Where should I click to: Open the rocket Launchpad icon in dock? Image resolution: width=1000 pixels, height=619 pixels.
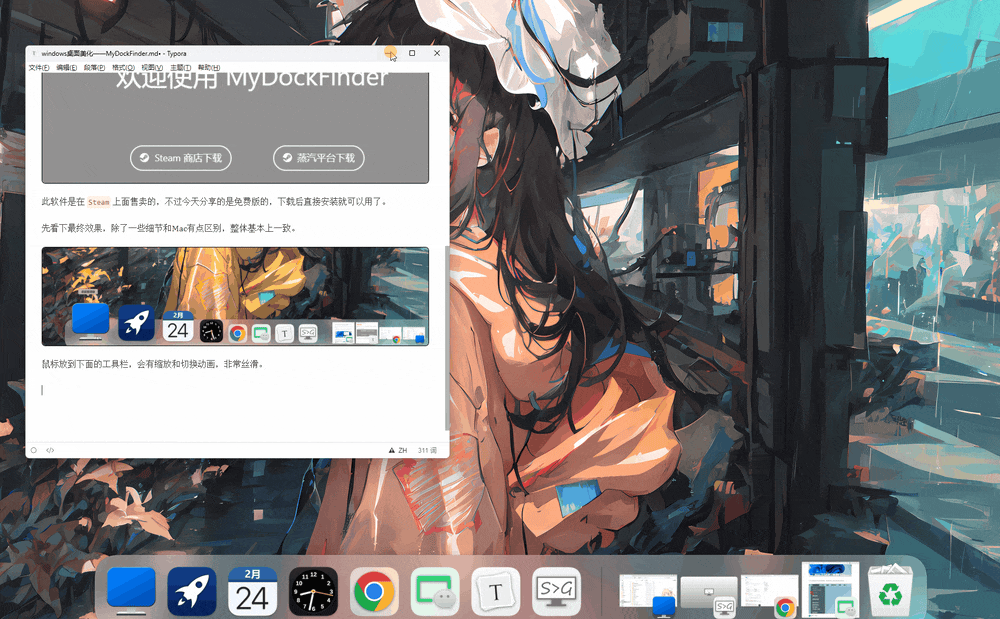point(192,591)
